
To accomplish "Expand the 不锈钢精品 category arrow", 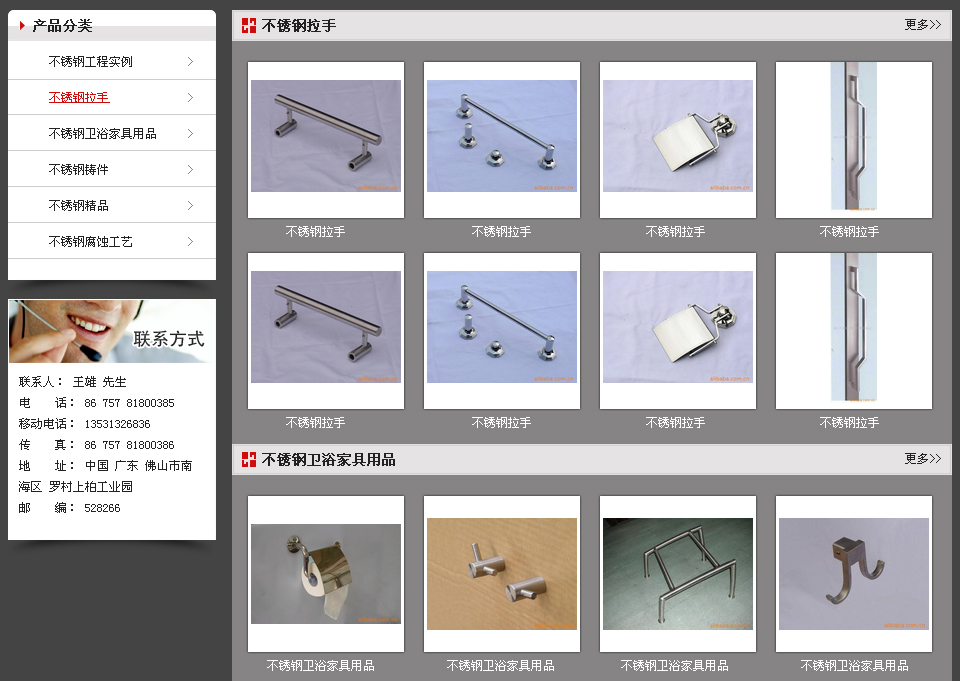I will pyautogui.click(x=190, y=206).
